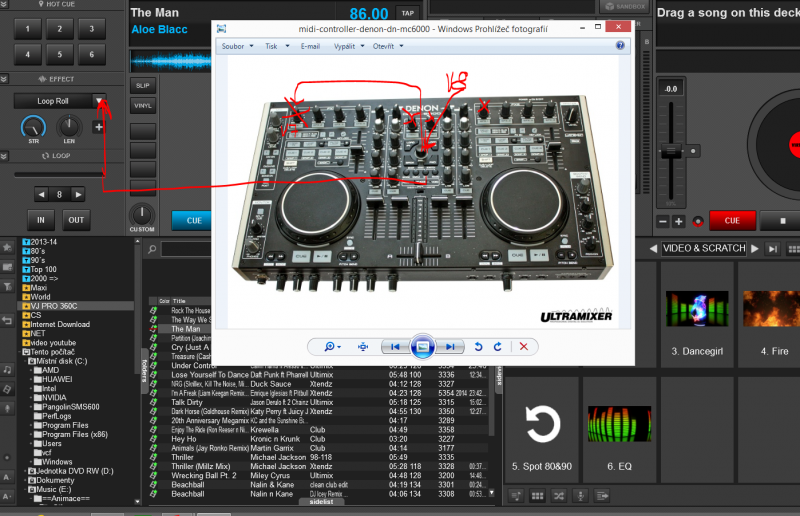The image size is (800, 516).
Task: Click the fit-to-window icon in photo viewer
Action: pos(363,347)
